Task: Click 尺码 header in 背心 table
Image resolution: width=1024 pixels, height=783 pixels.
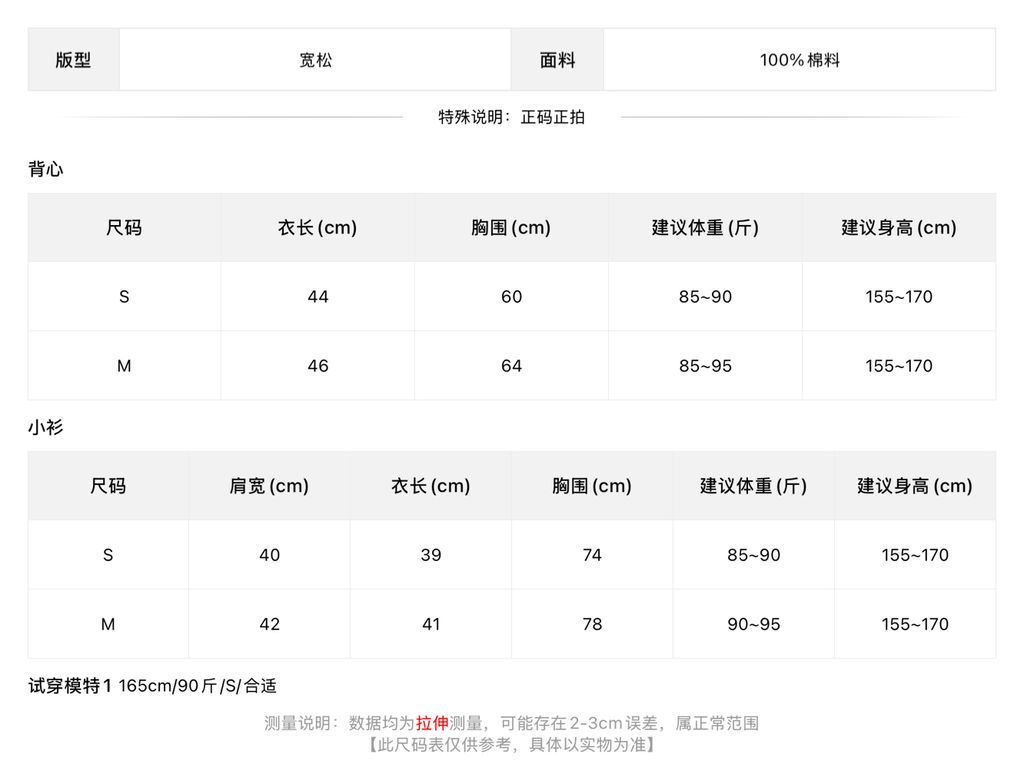Action: coord(124,227)
